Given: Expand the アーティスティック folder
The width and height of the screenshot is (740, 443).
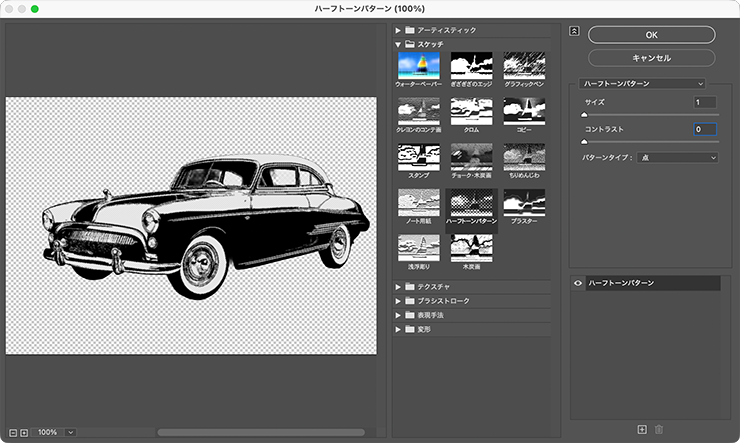Looking at the screenshot, I should (x=398, y=31).
